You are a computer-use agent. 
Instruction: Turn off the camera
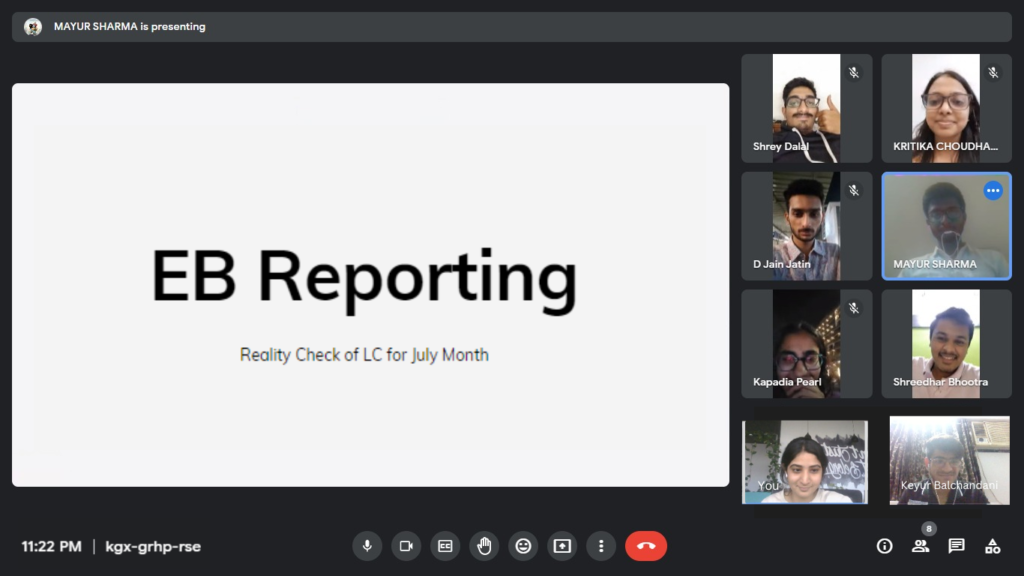click(406, 546)
